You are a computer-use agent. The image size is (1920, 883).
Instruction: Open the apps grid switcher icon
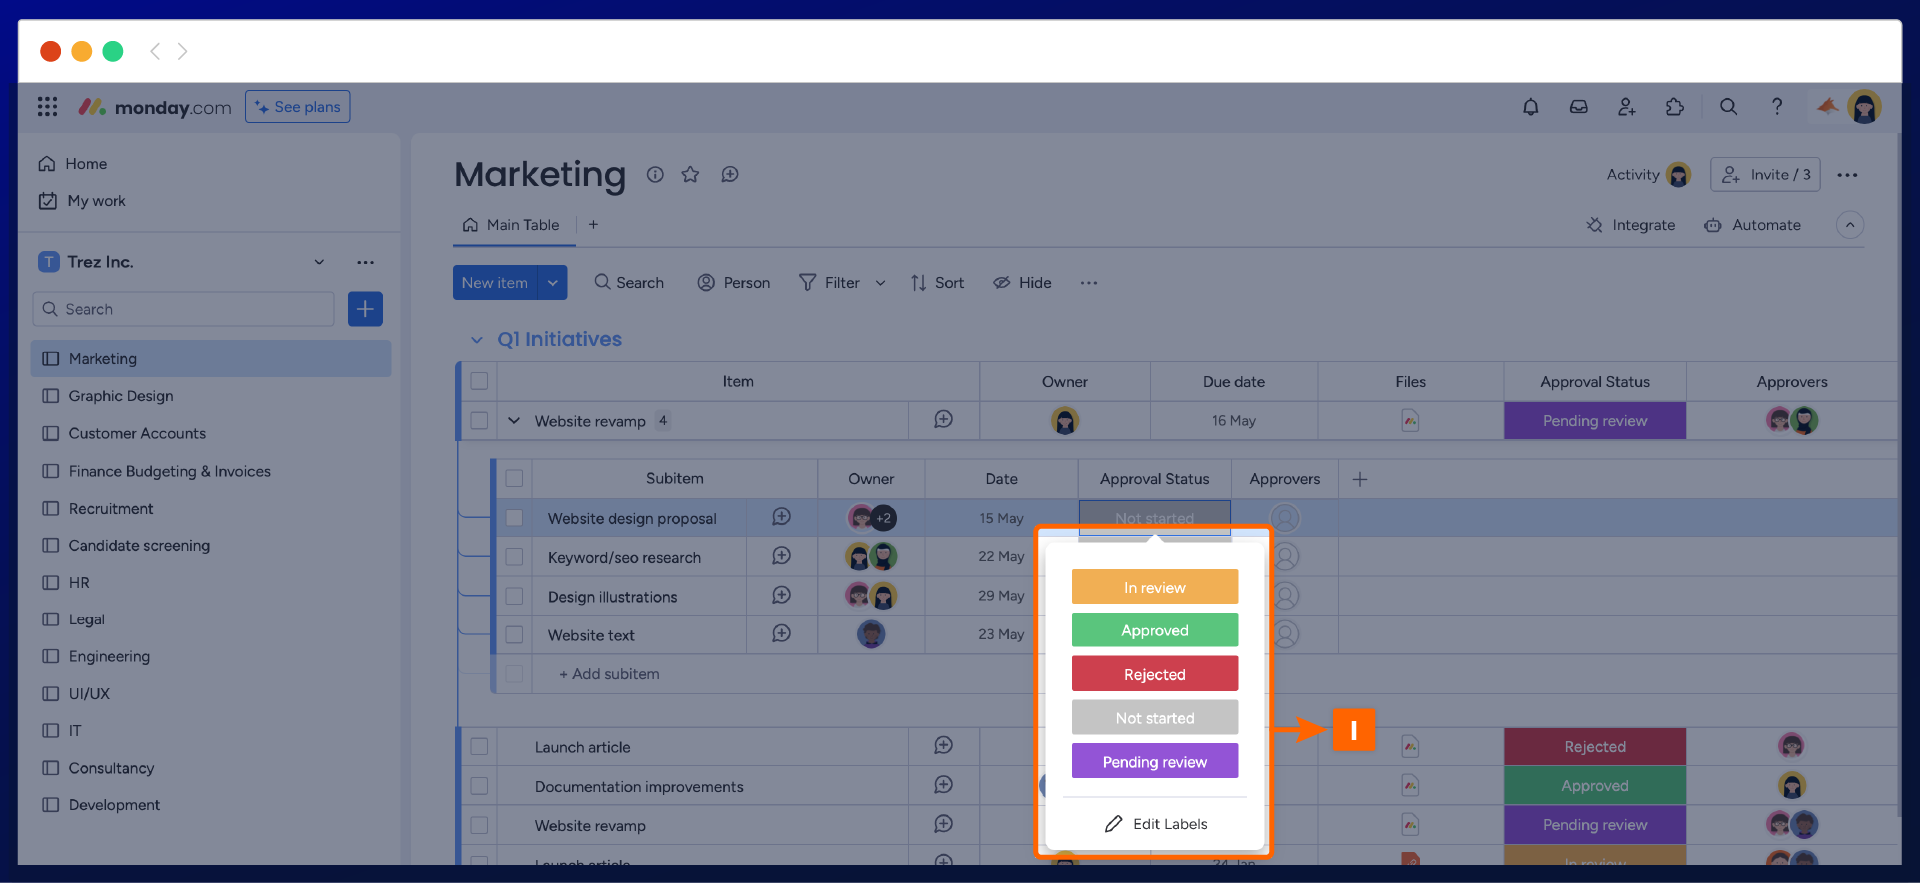[x=47, y=107]
